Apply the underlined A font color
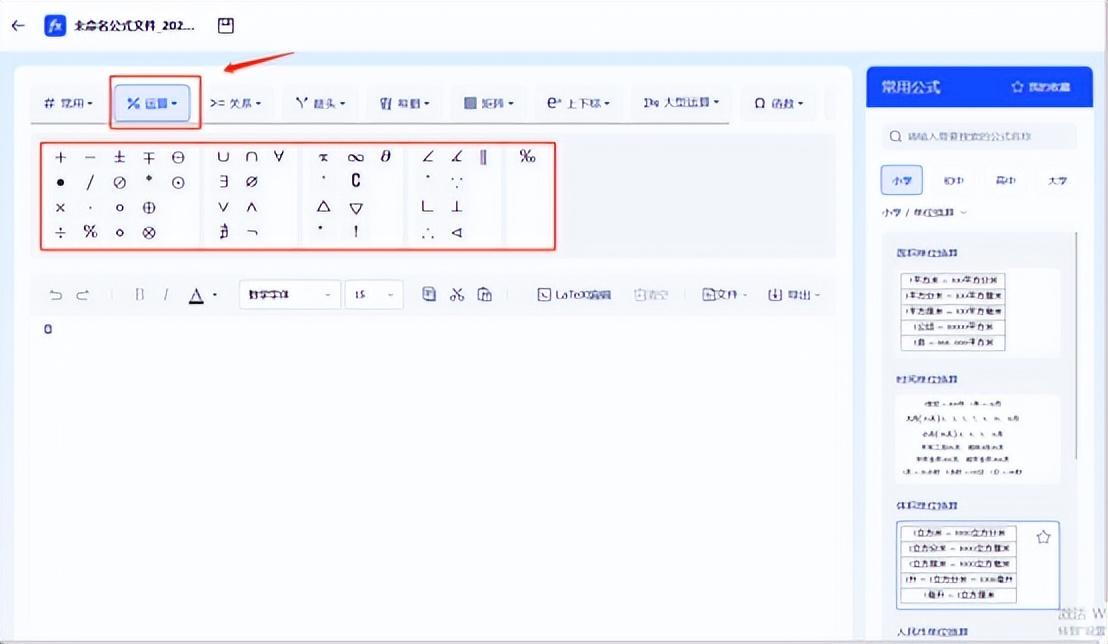This screenshot has height=644, width=1108. (x=196, y=295)
